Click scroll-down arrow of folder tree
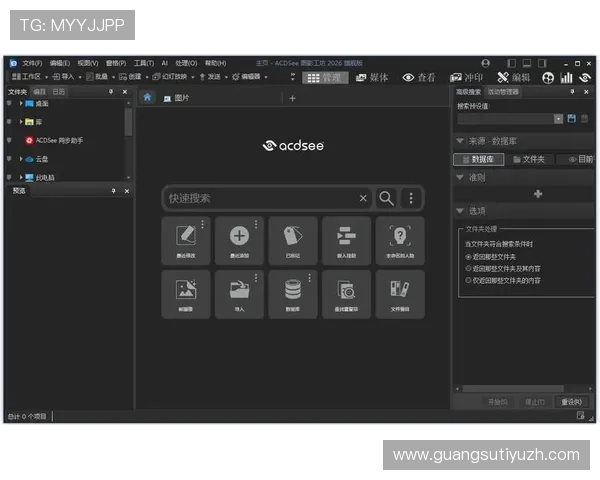 (129, 178)
